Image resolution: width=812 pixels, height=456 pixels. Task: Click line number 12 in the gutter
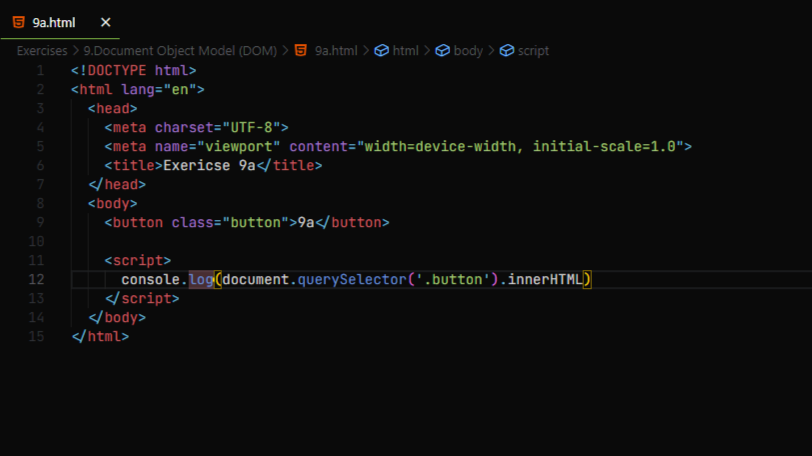(x=36, y=280)
